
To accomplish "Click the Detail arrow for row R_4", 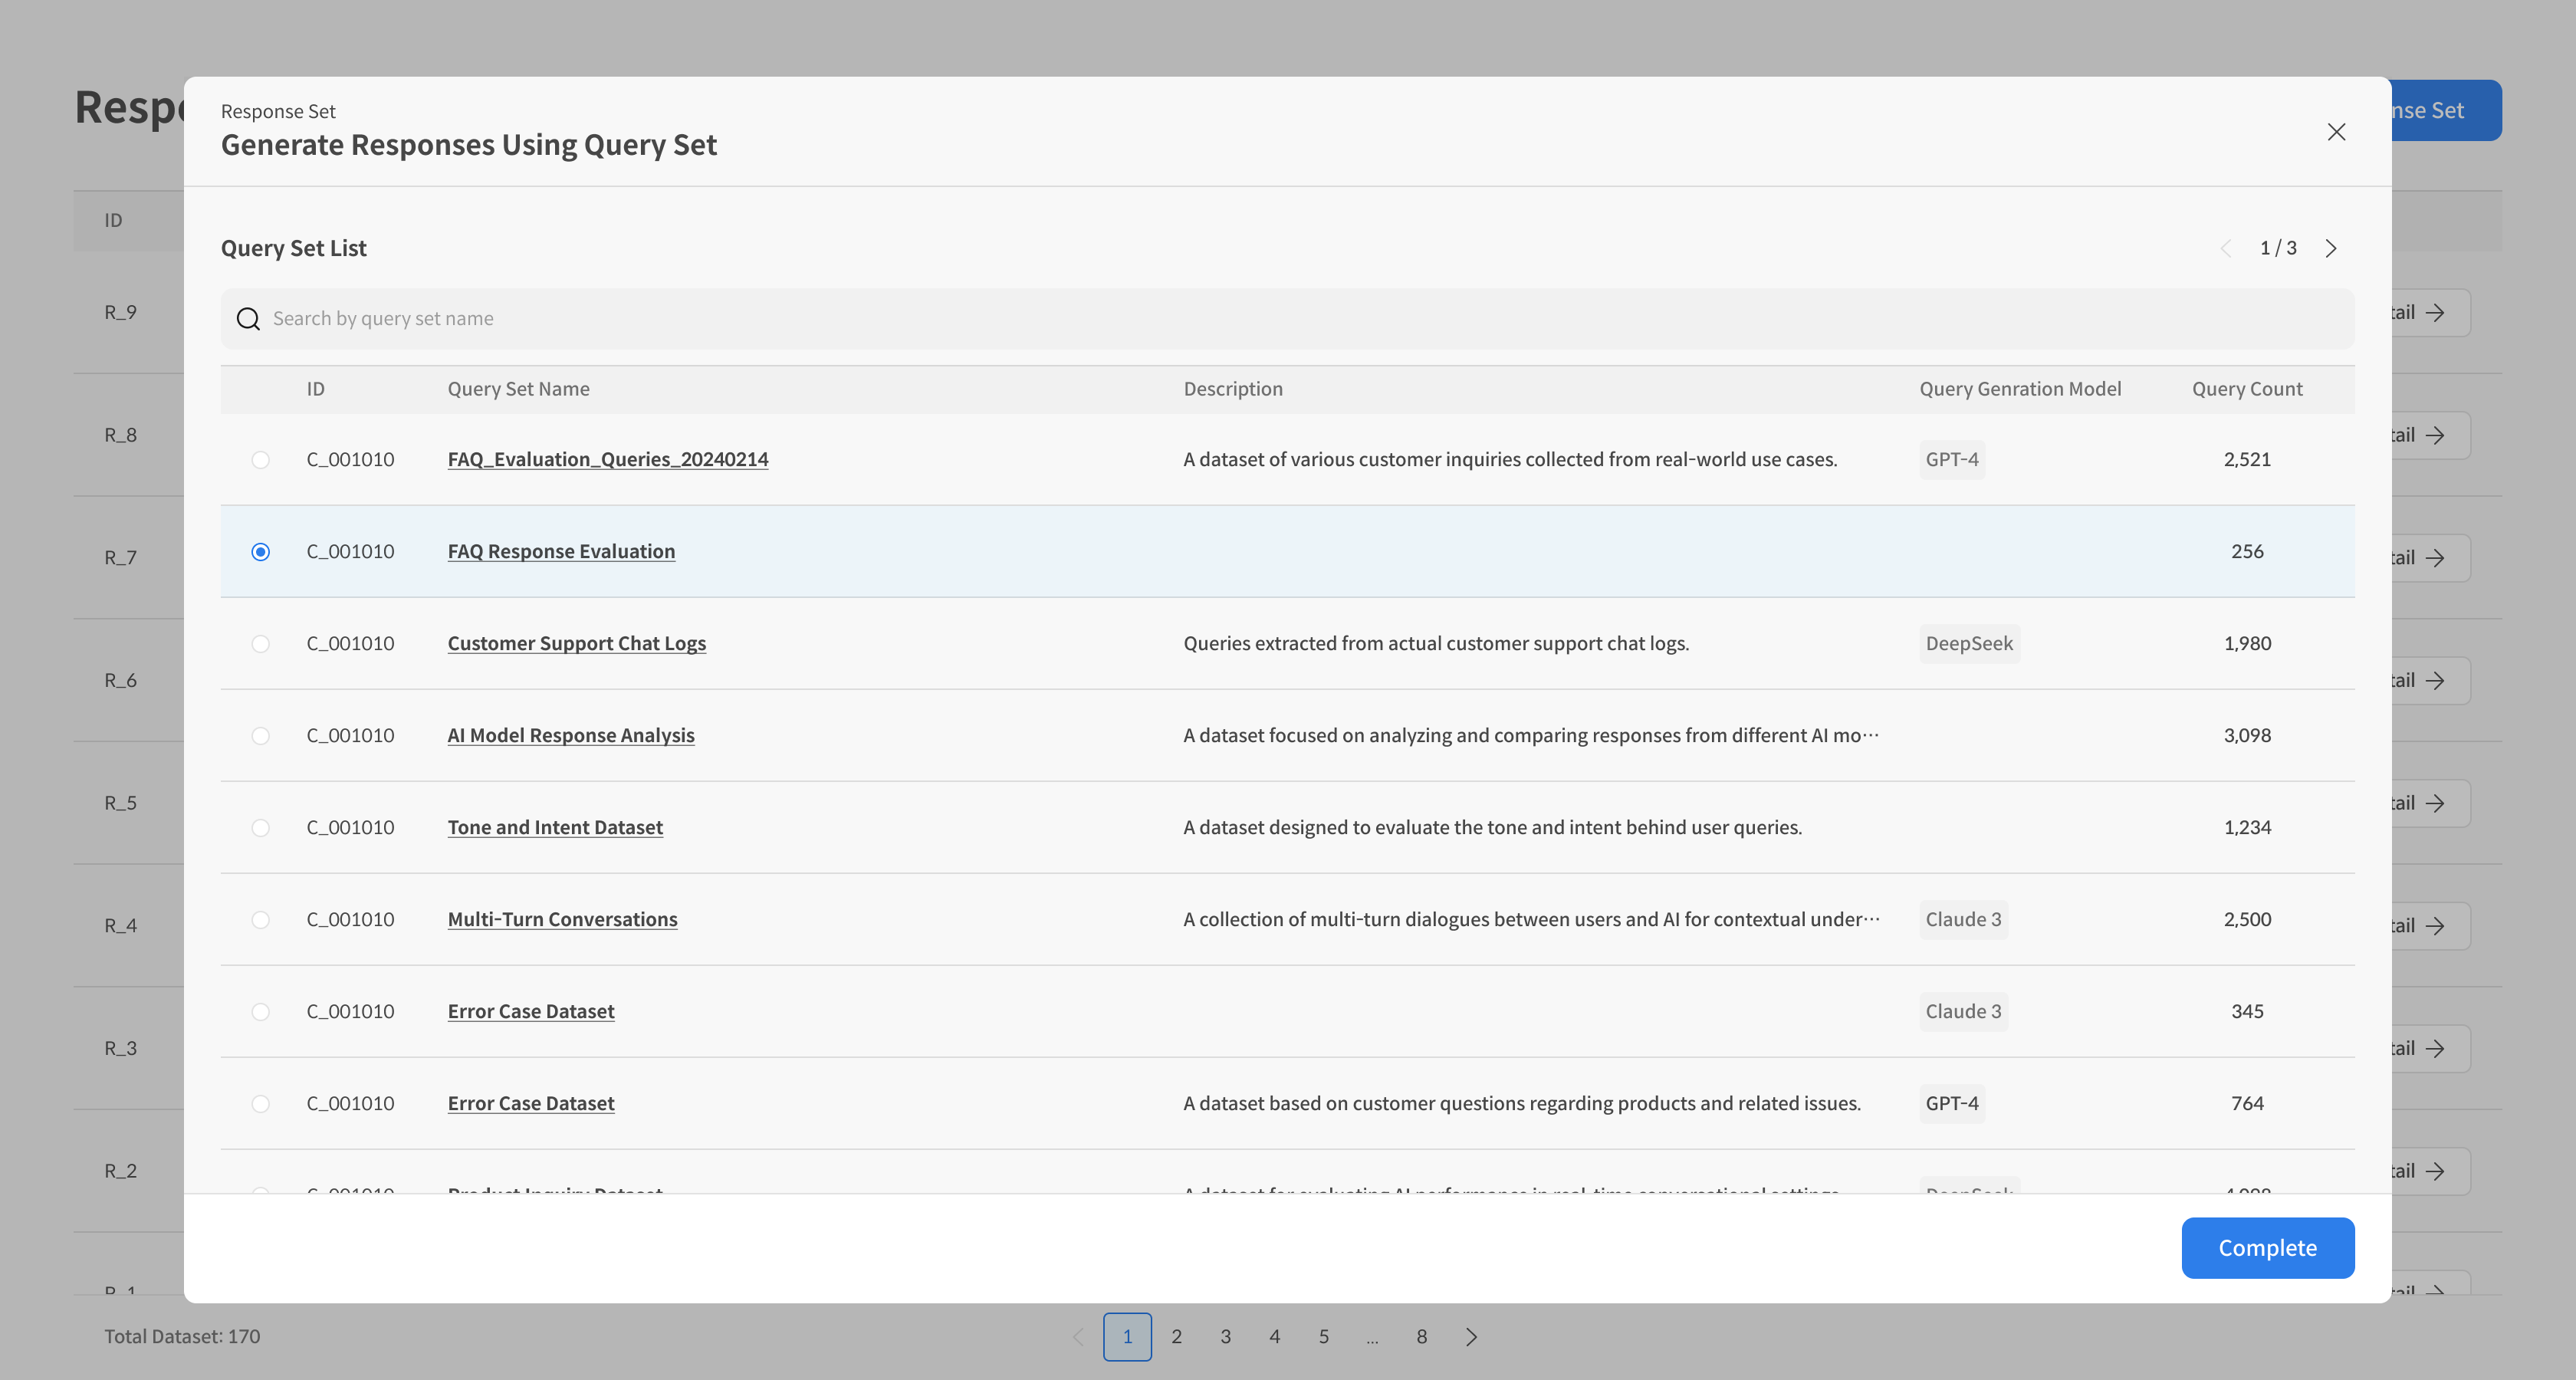I will coord(2435,926).
